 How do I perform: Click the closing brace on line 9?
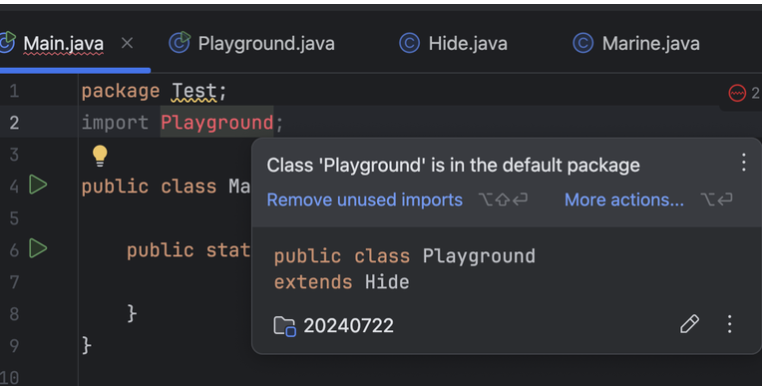pos(87,346)
